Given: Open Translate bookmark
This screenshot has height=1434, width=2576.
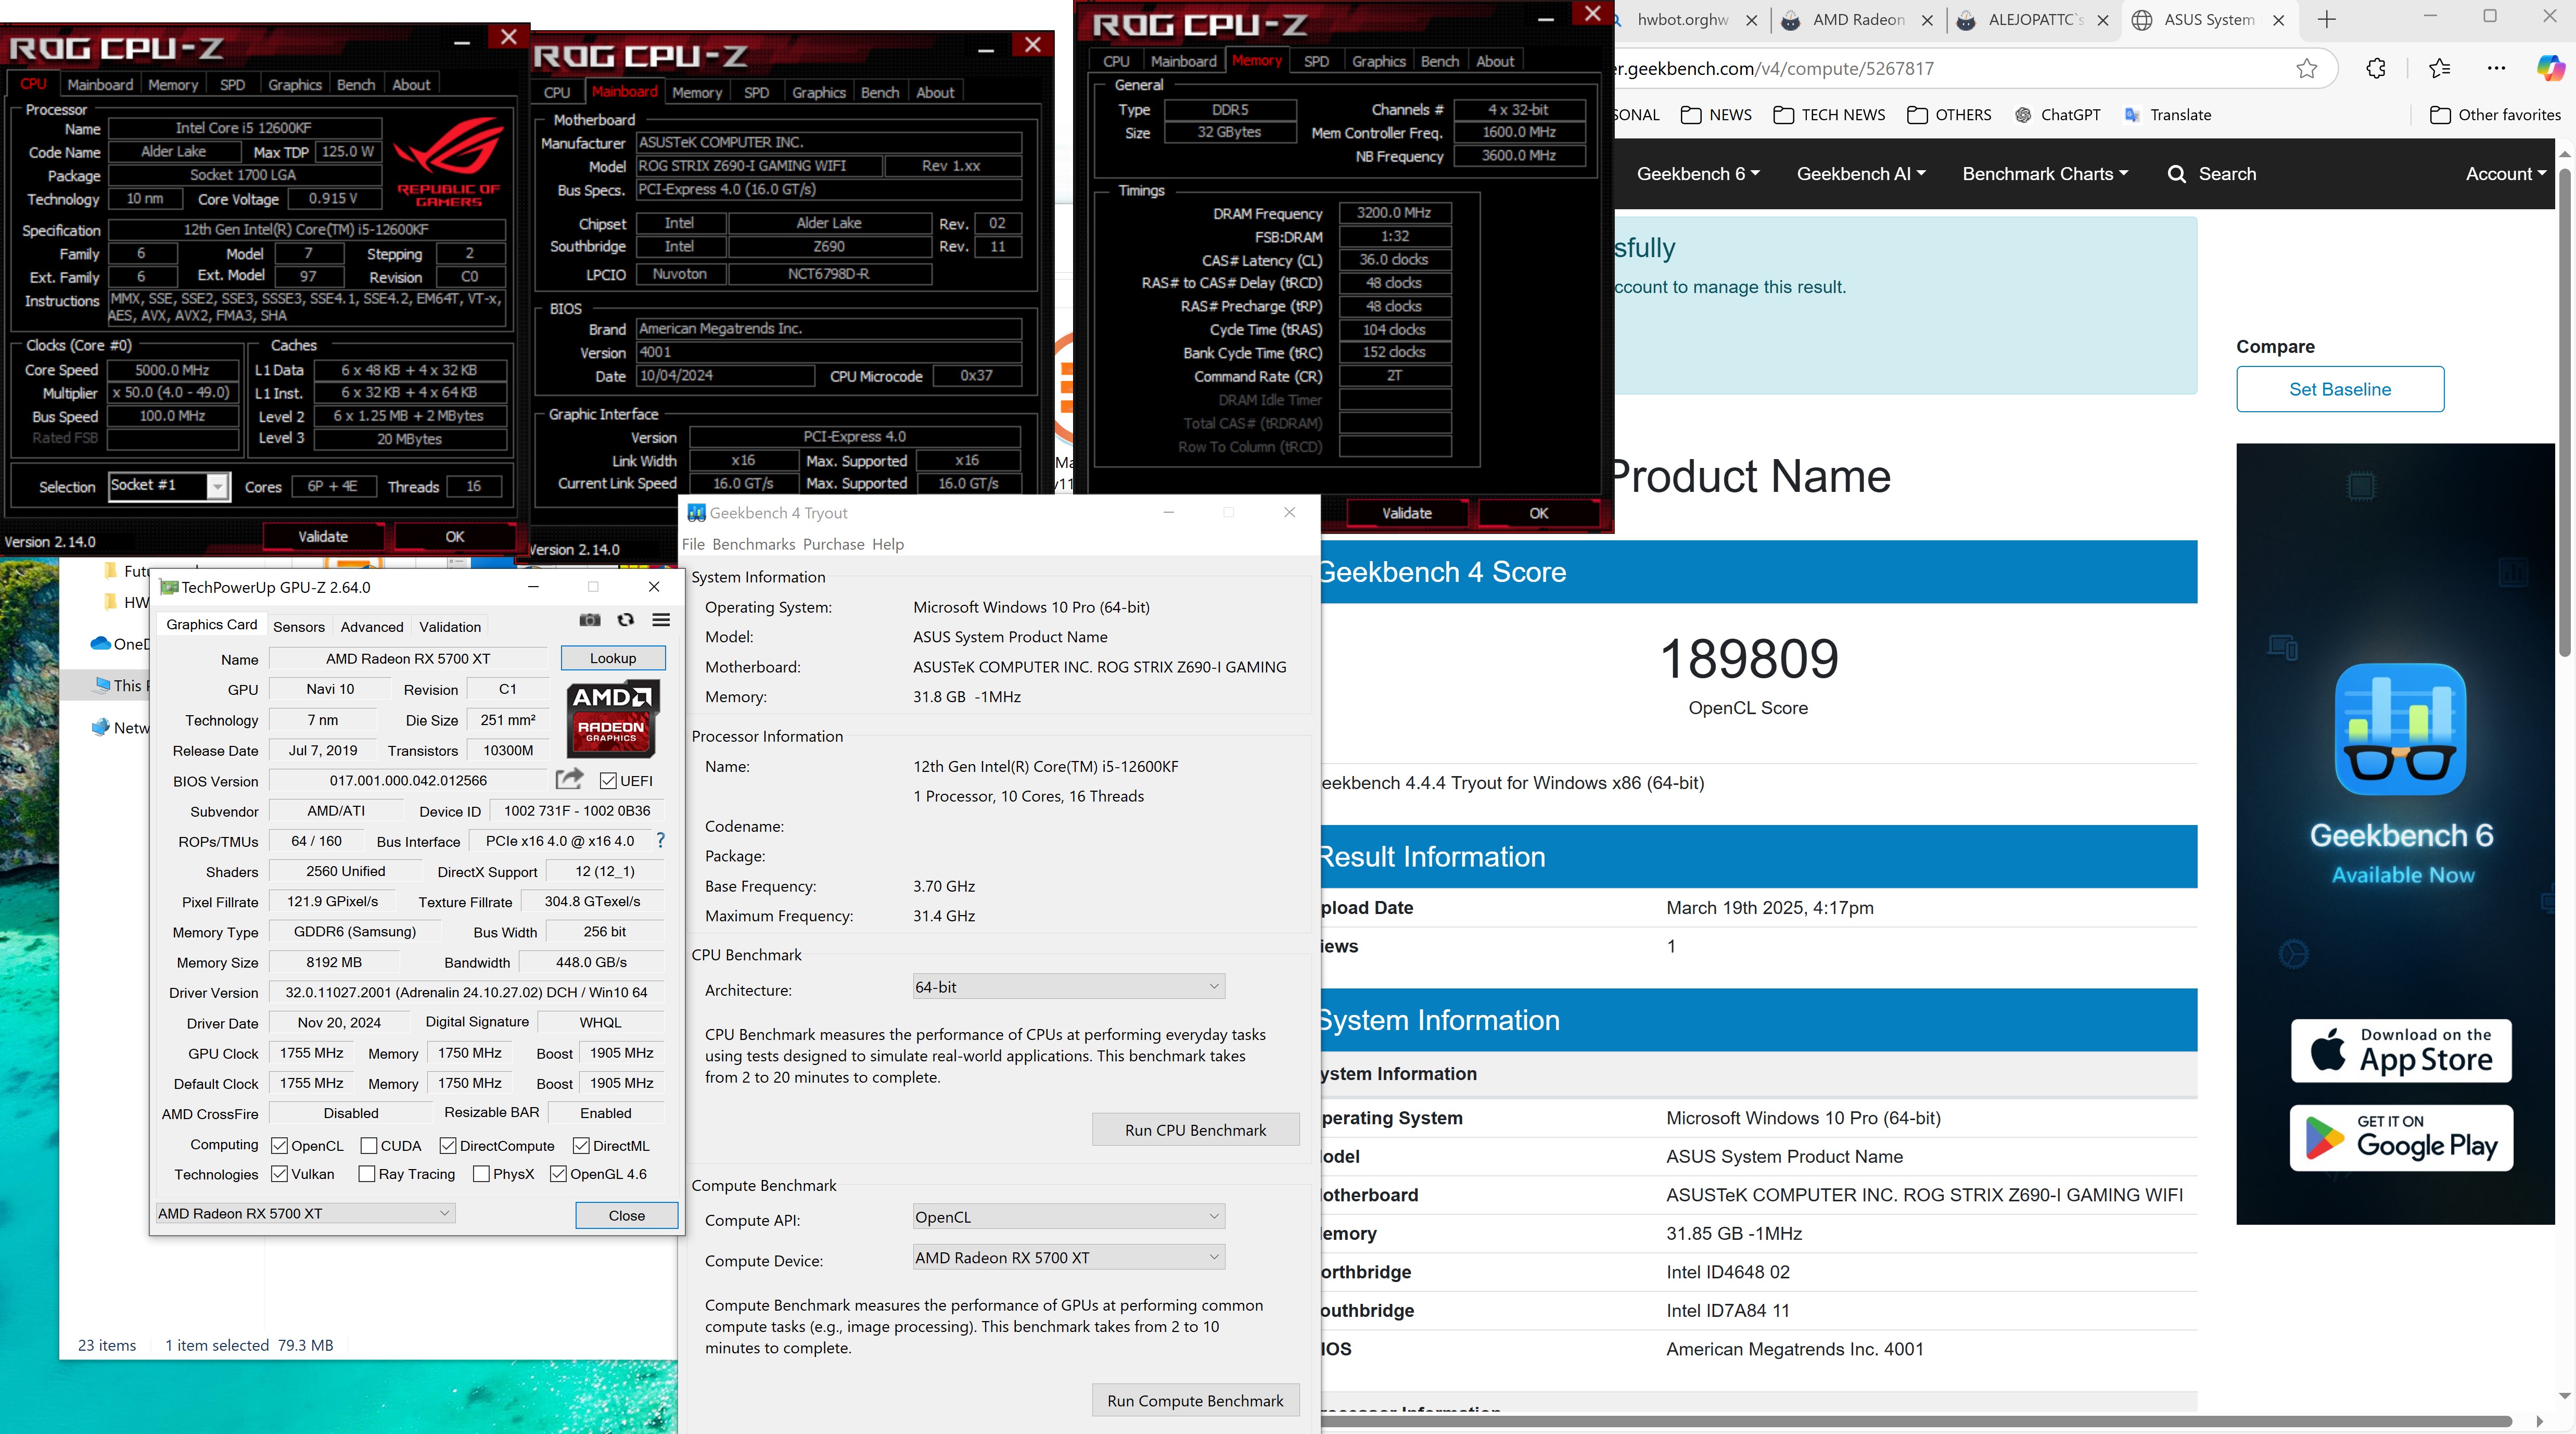Looking at the screenshot, I should click(x=2167, y=115).
